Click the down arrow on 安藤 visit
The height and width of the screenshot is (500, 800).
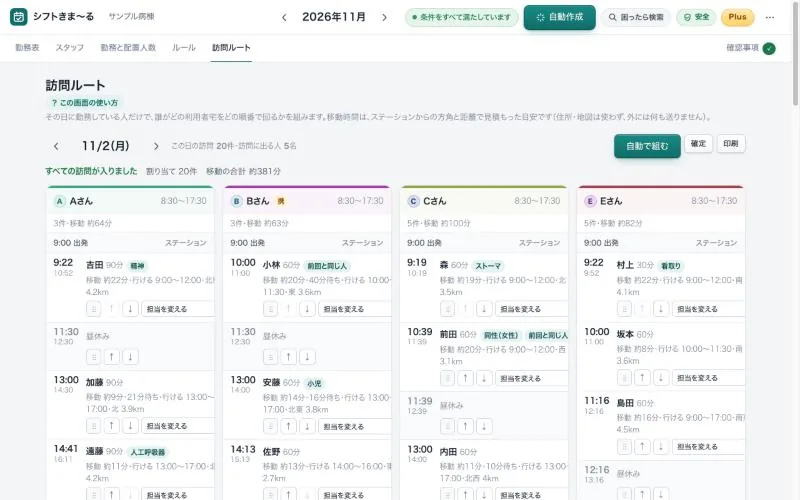[x=307, y=426]
